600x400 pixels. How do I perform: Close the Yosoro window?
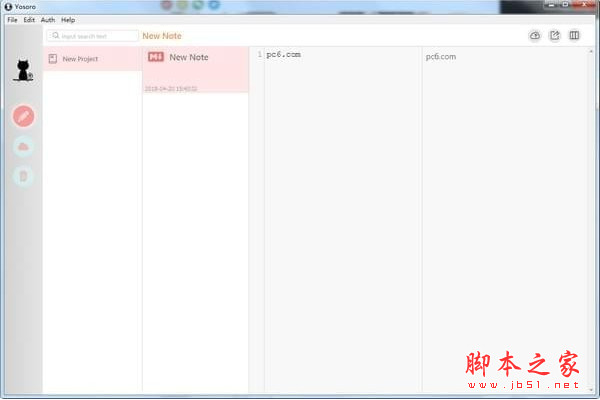pos(584,5)
